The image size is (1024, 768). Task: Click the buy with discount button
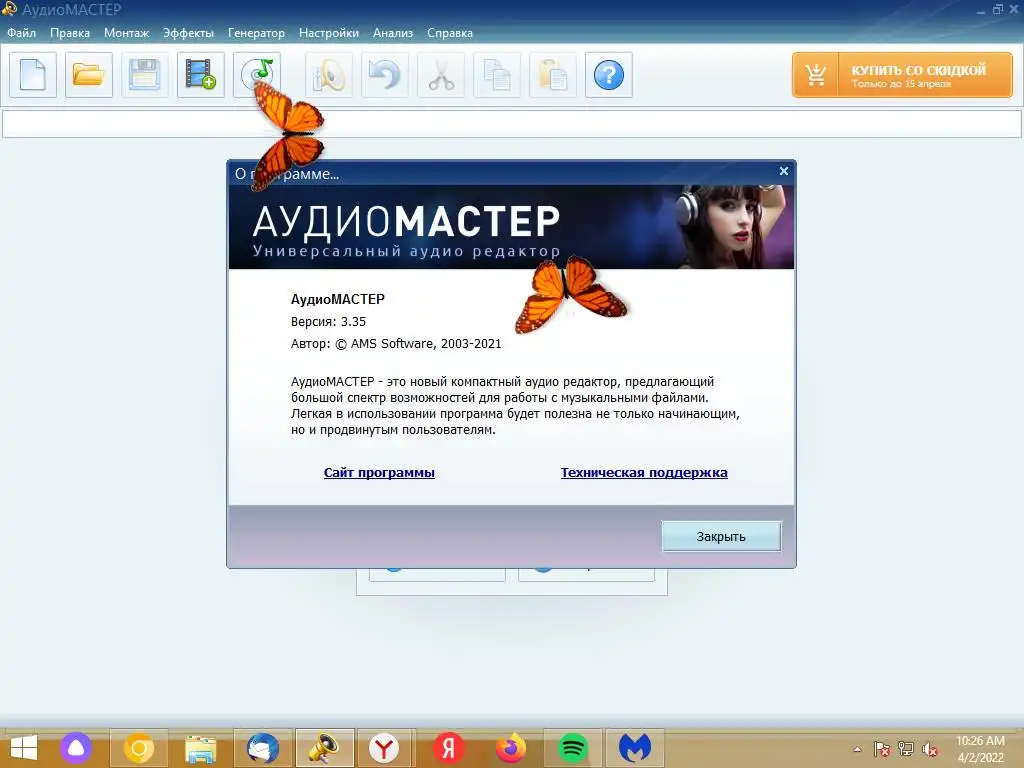902,75
